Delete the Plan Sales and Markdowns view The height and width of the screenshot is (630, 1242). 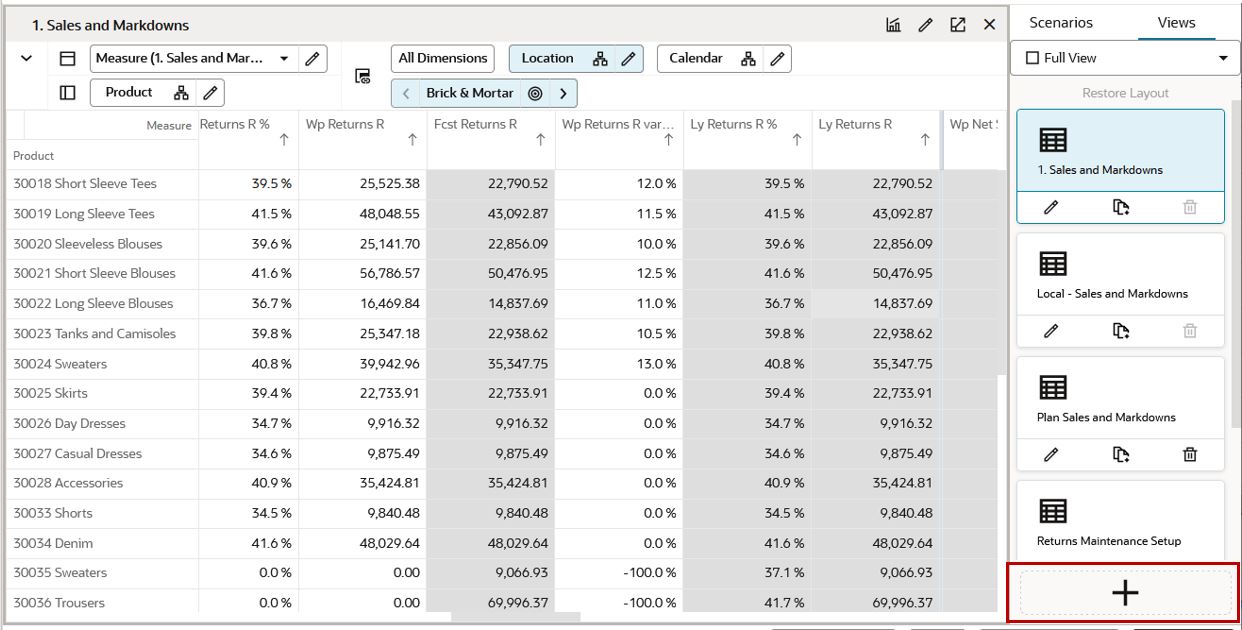click(1190, 455)
